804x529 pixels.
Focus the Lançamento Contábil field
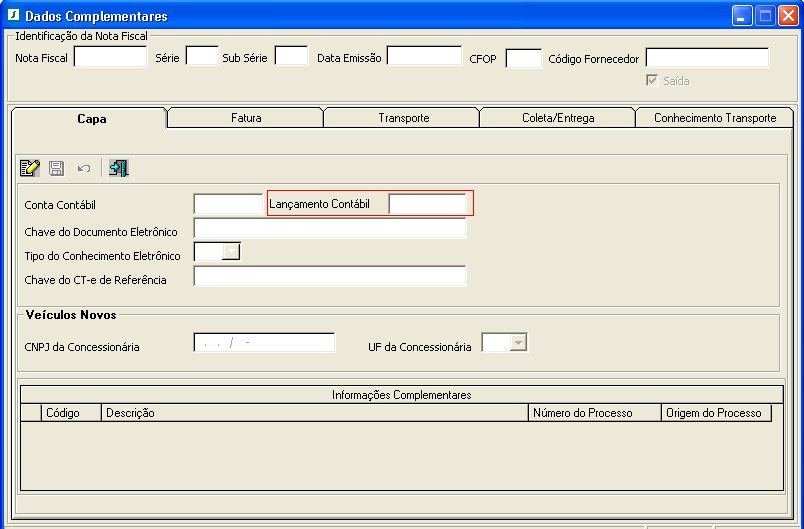pyautogui.click(x=427, y=204)
